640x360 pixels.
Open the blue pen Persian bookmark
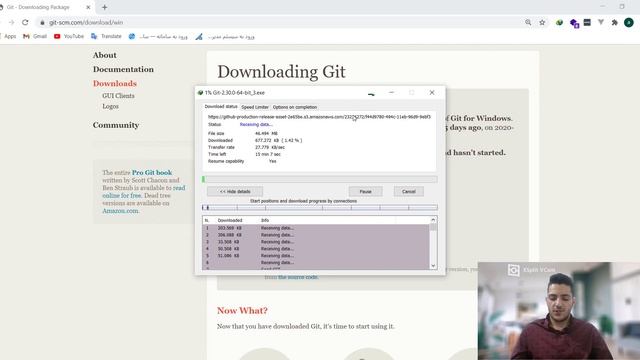coord(225,37)
